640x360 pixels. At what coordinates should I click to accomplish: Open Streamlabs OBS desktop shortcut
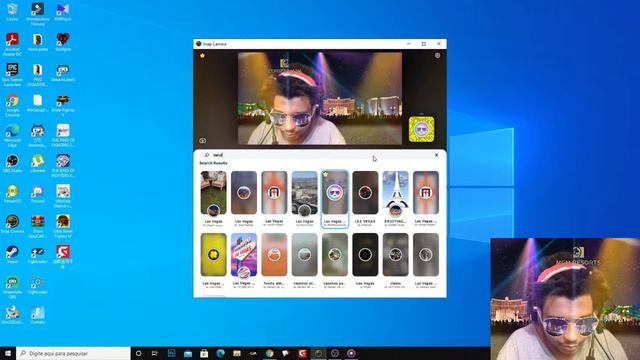(x=12, y=287)
